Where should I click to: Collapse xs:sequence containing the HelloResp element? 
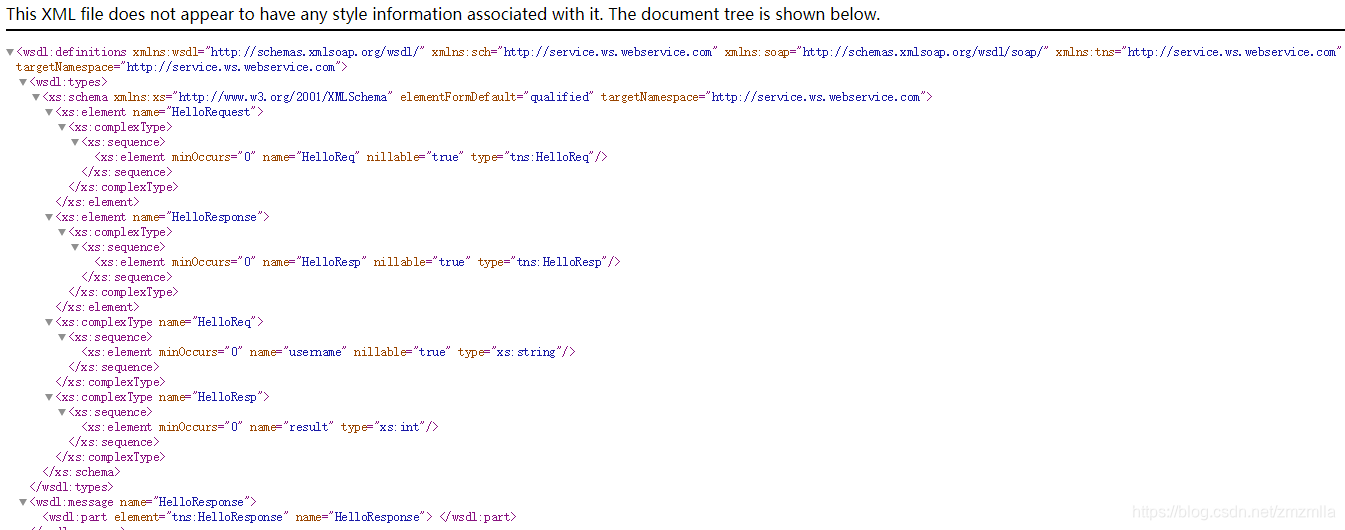tap(75, 247)
